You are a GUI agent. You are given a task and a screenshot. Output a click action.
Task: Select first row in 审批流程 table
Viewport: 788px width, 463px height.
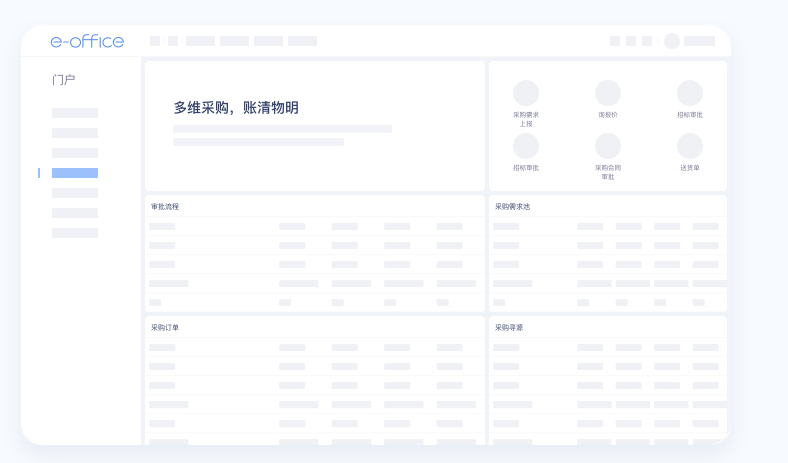[312, 227]
